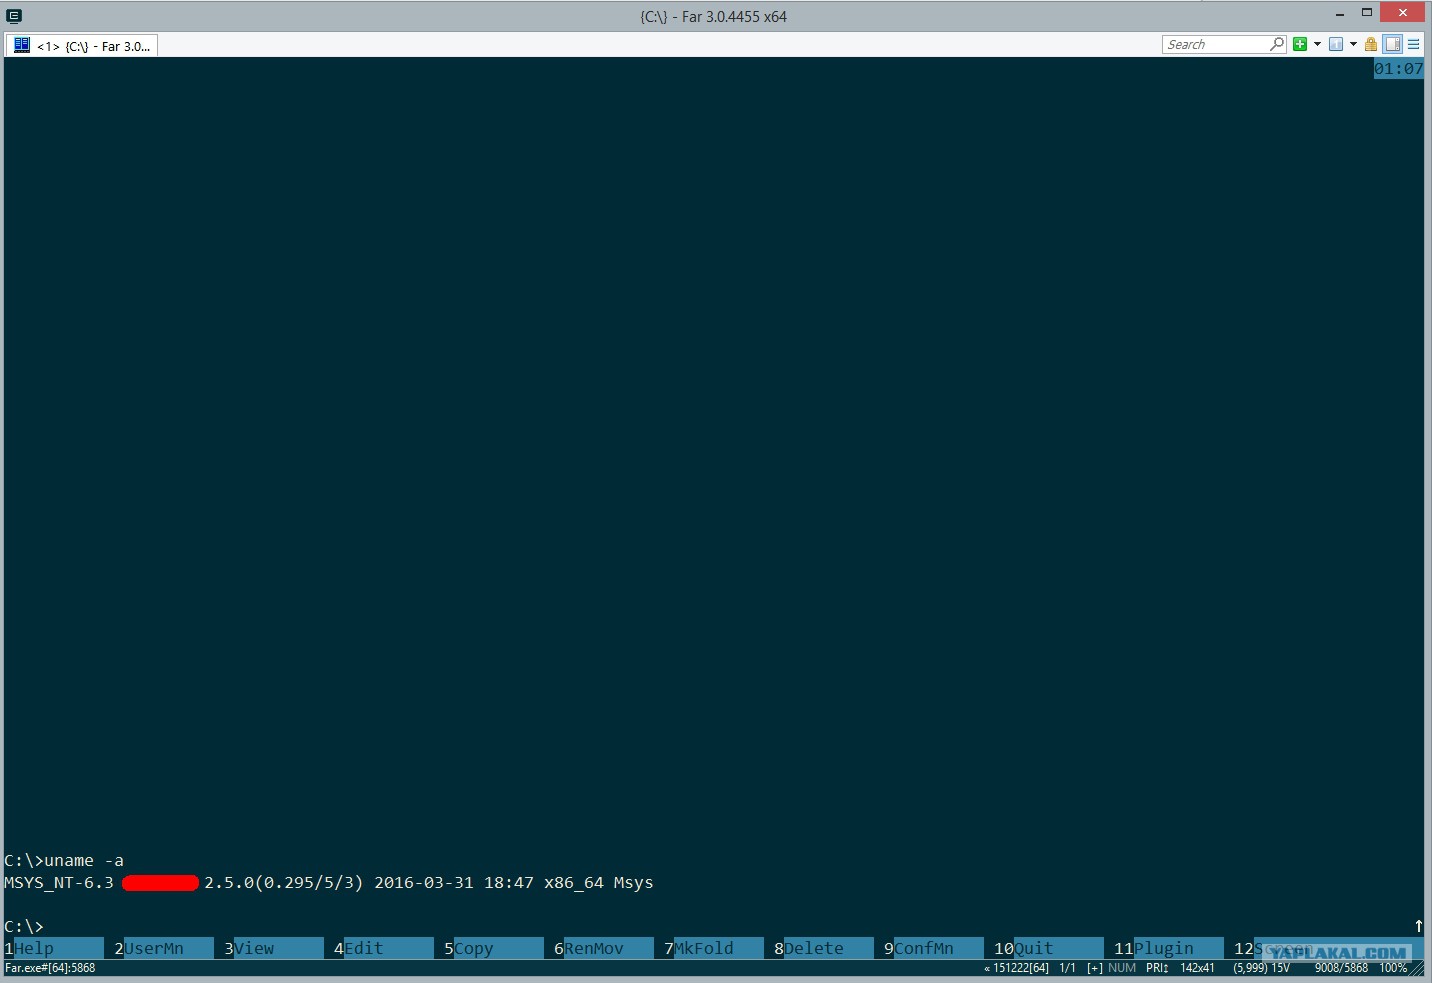This screenshot has height=983, width=1432.
Task: Click the 'uname -a' command line text
Action: [84, 860]
